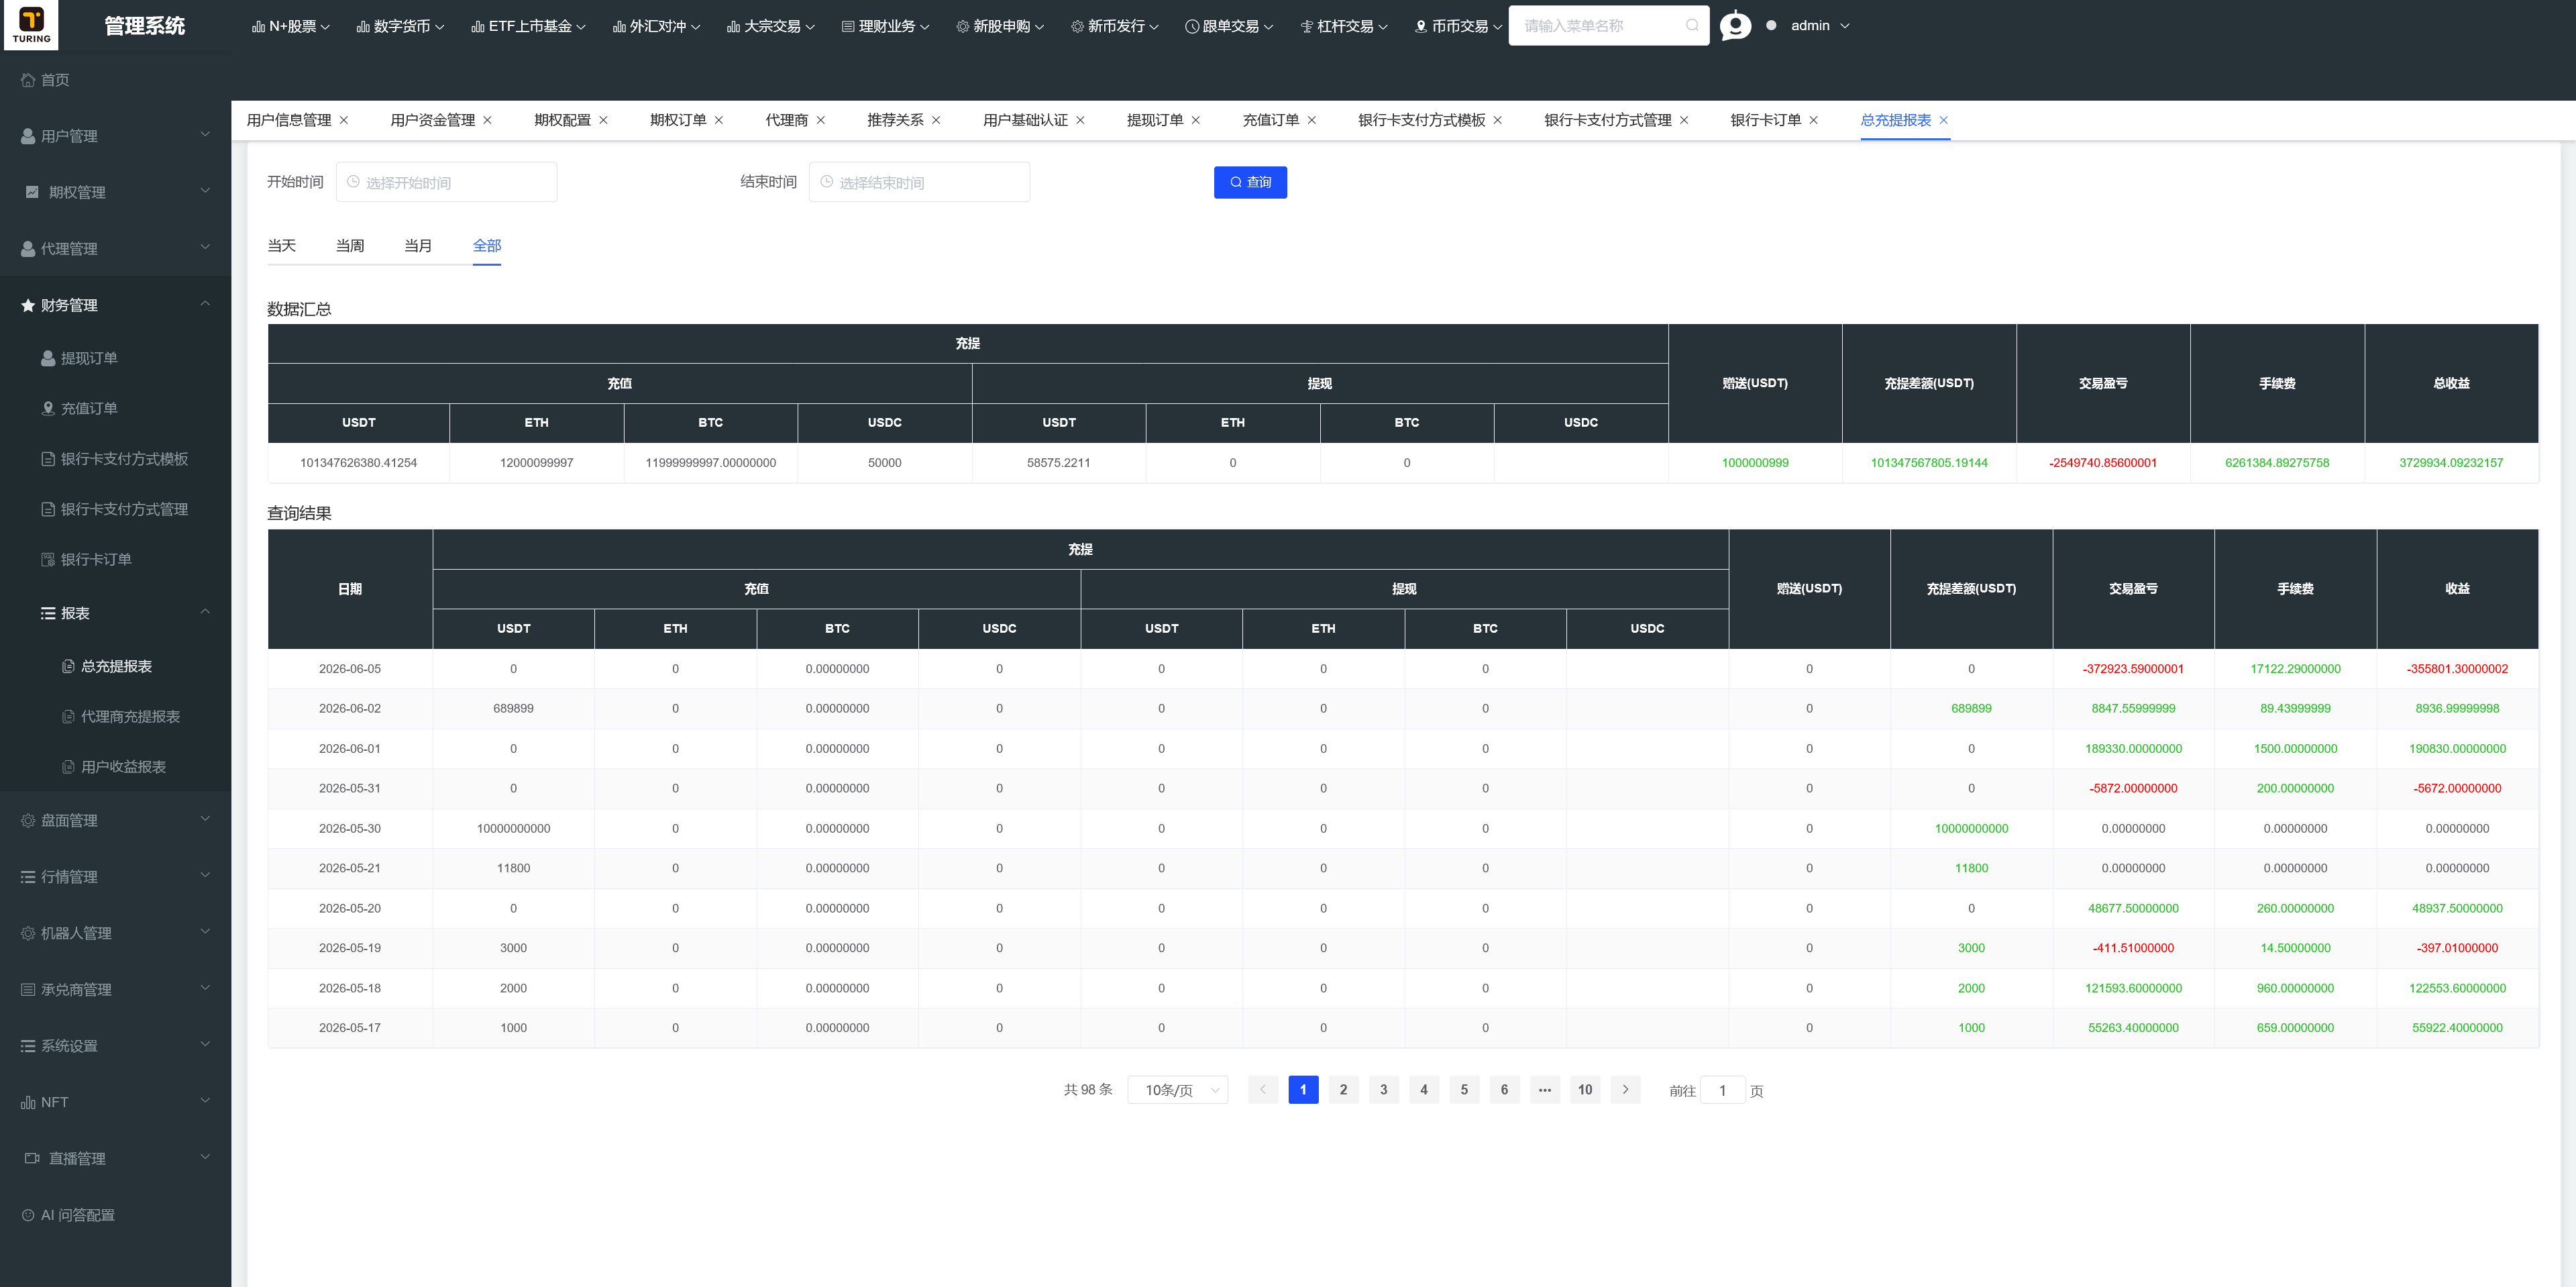2576x1287 pixels.
Task: Switch to the 充值订单 tab
Action: 1270,120
